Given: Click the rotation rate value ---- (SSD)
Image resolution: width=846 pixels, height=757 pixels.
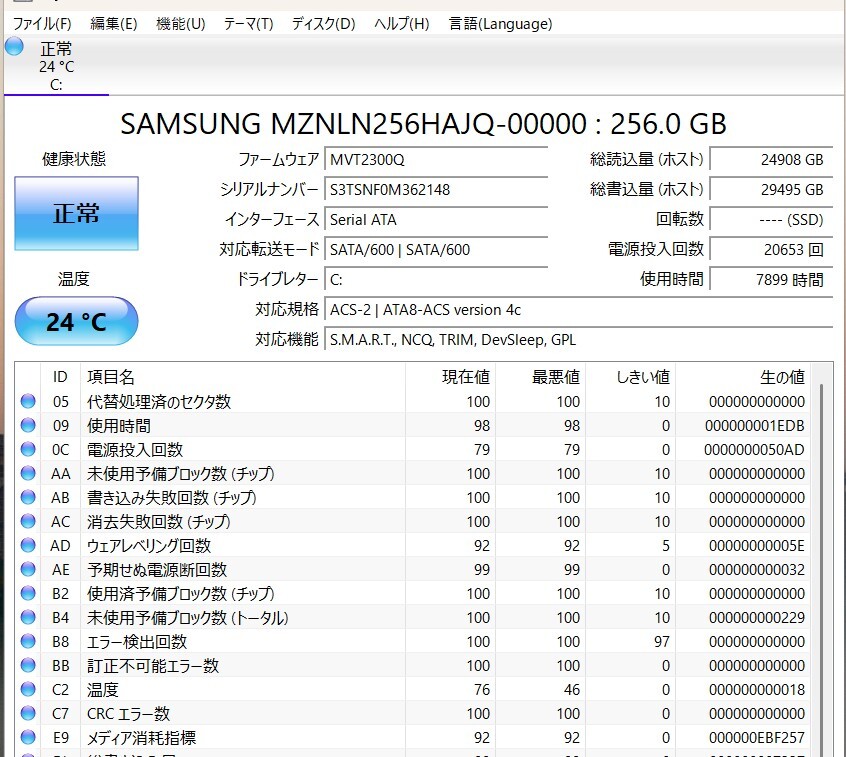Looking at the screenshot, I should [771, 220].
